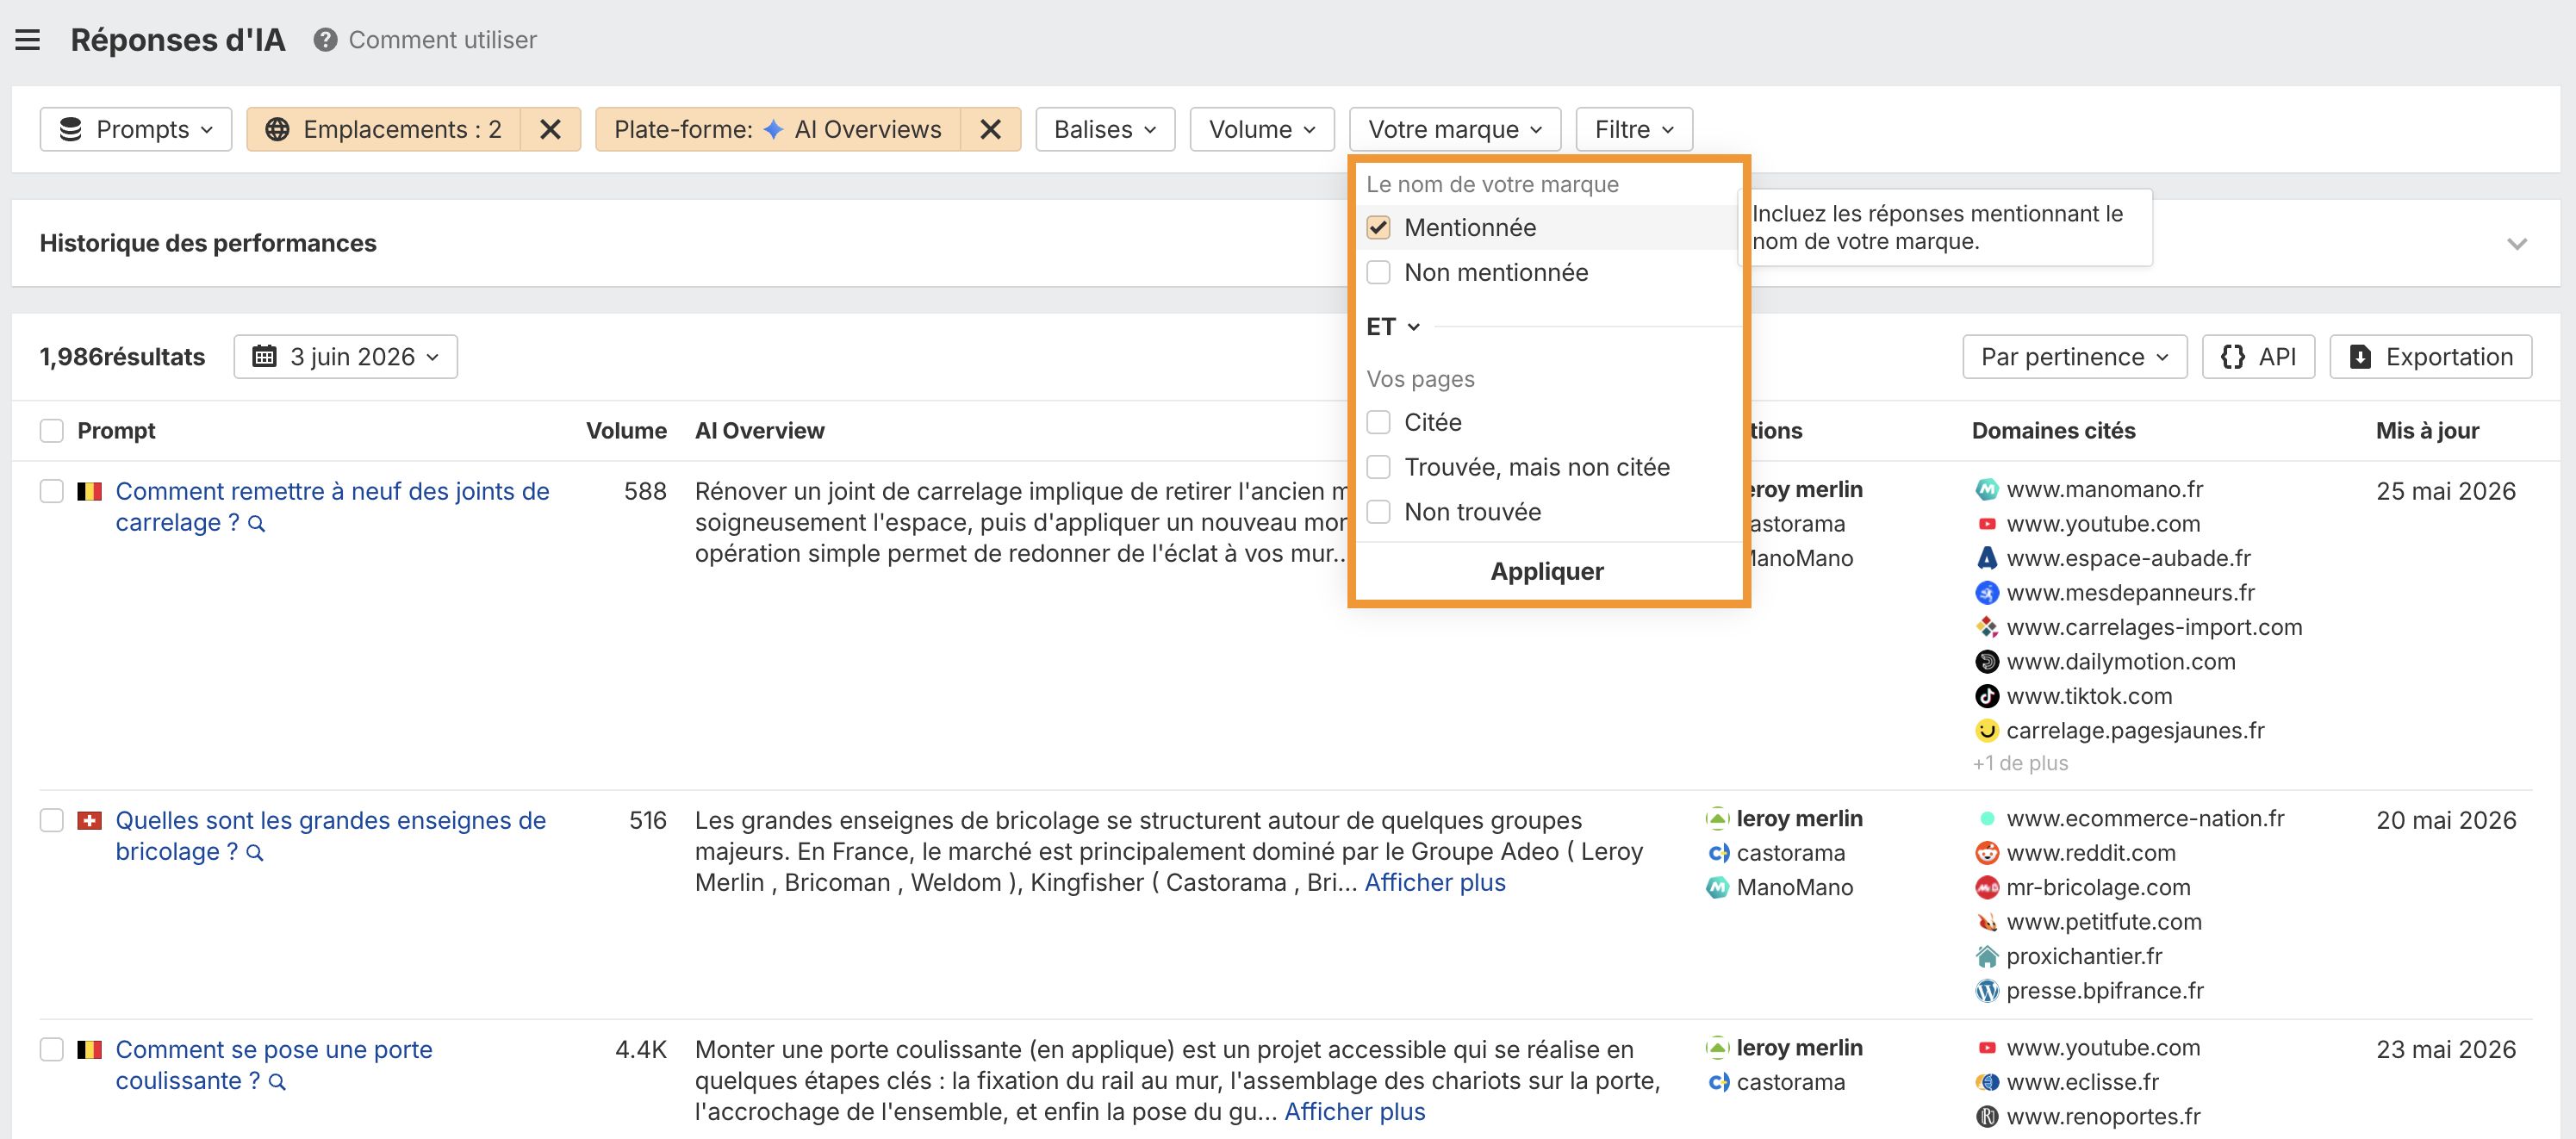Click the +1 de plus domains link
Screen dimensions: 2576x1139
[x=2020, y=763]
